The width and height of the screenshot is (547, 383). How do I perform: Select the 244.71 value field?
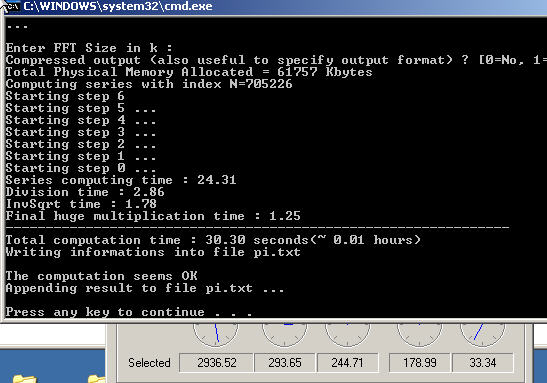coord(347,363)
